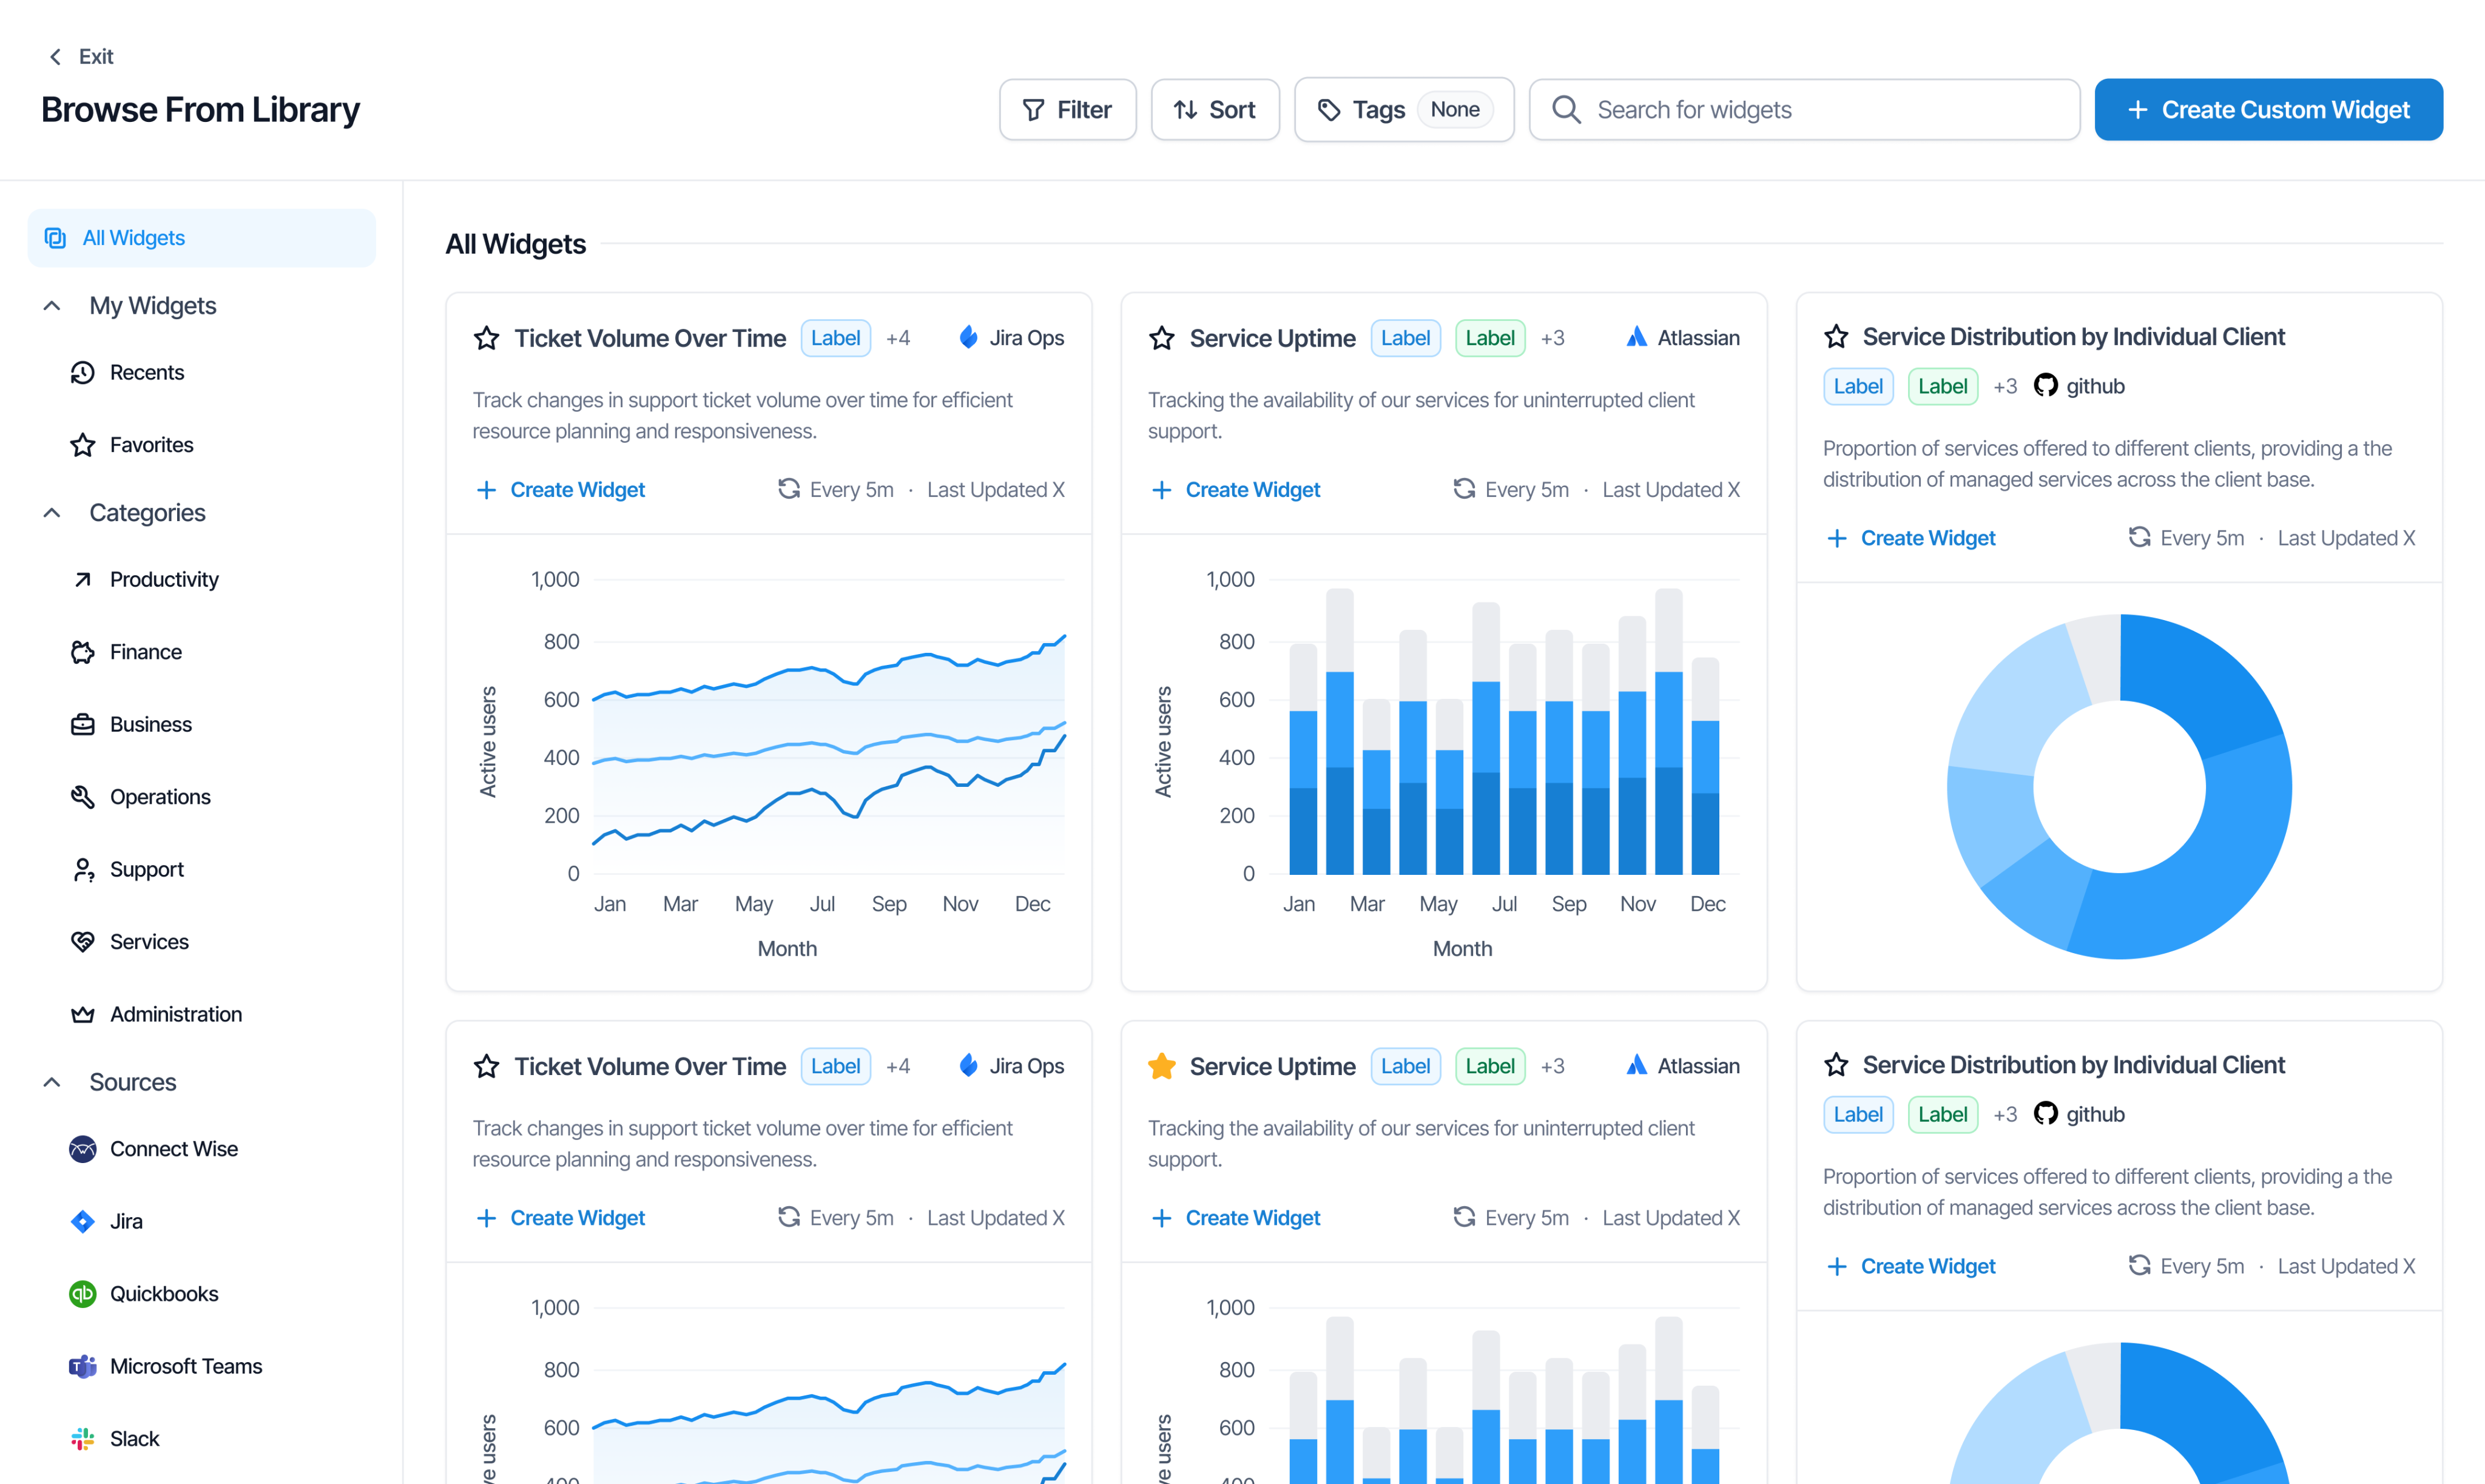The width and height of the screenshot is (2485, 1484).
Task: Unfavorite the gold-starred Service Uptime widget
Action: (x=1161, y=1066)
